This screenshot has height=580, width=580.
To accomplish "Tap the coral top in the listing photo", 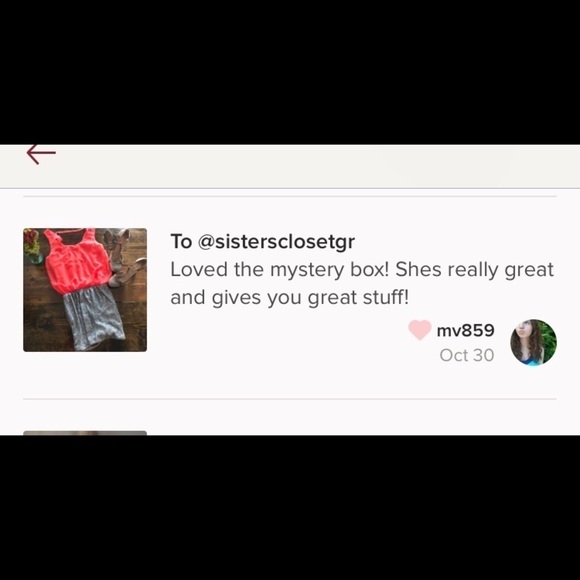I will tap(77, 263).
